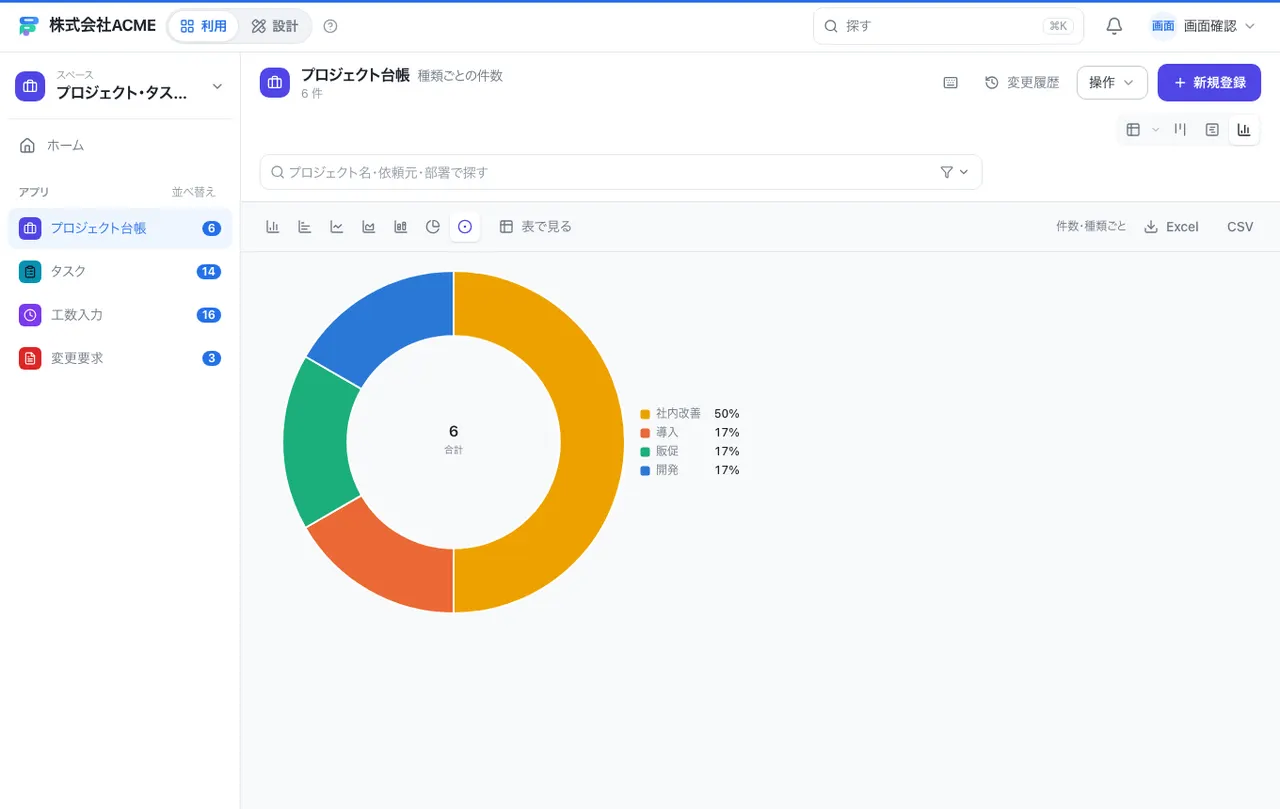Click the help question mark icon
This screenshot has height=809, width=1280.
(331, 26)
